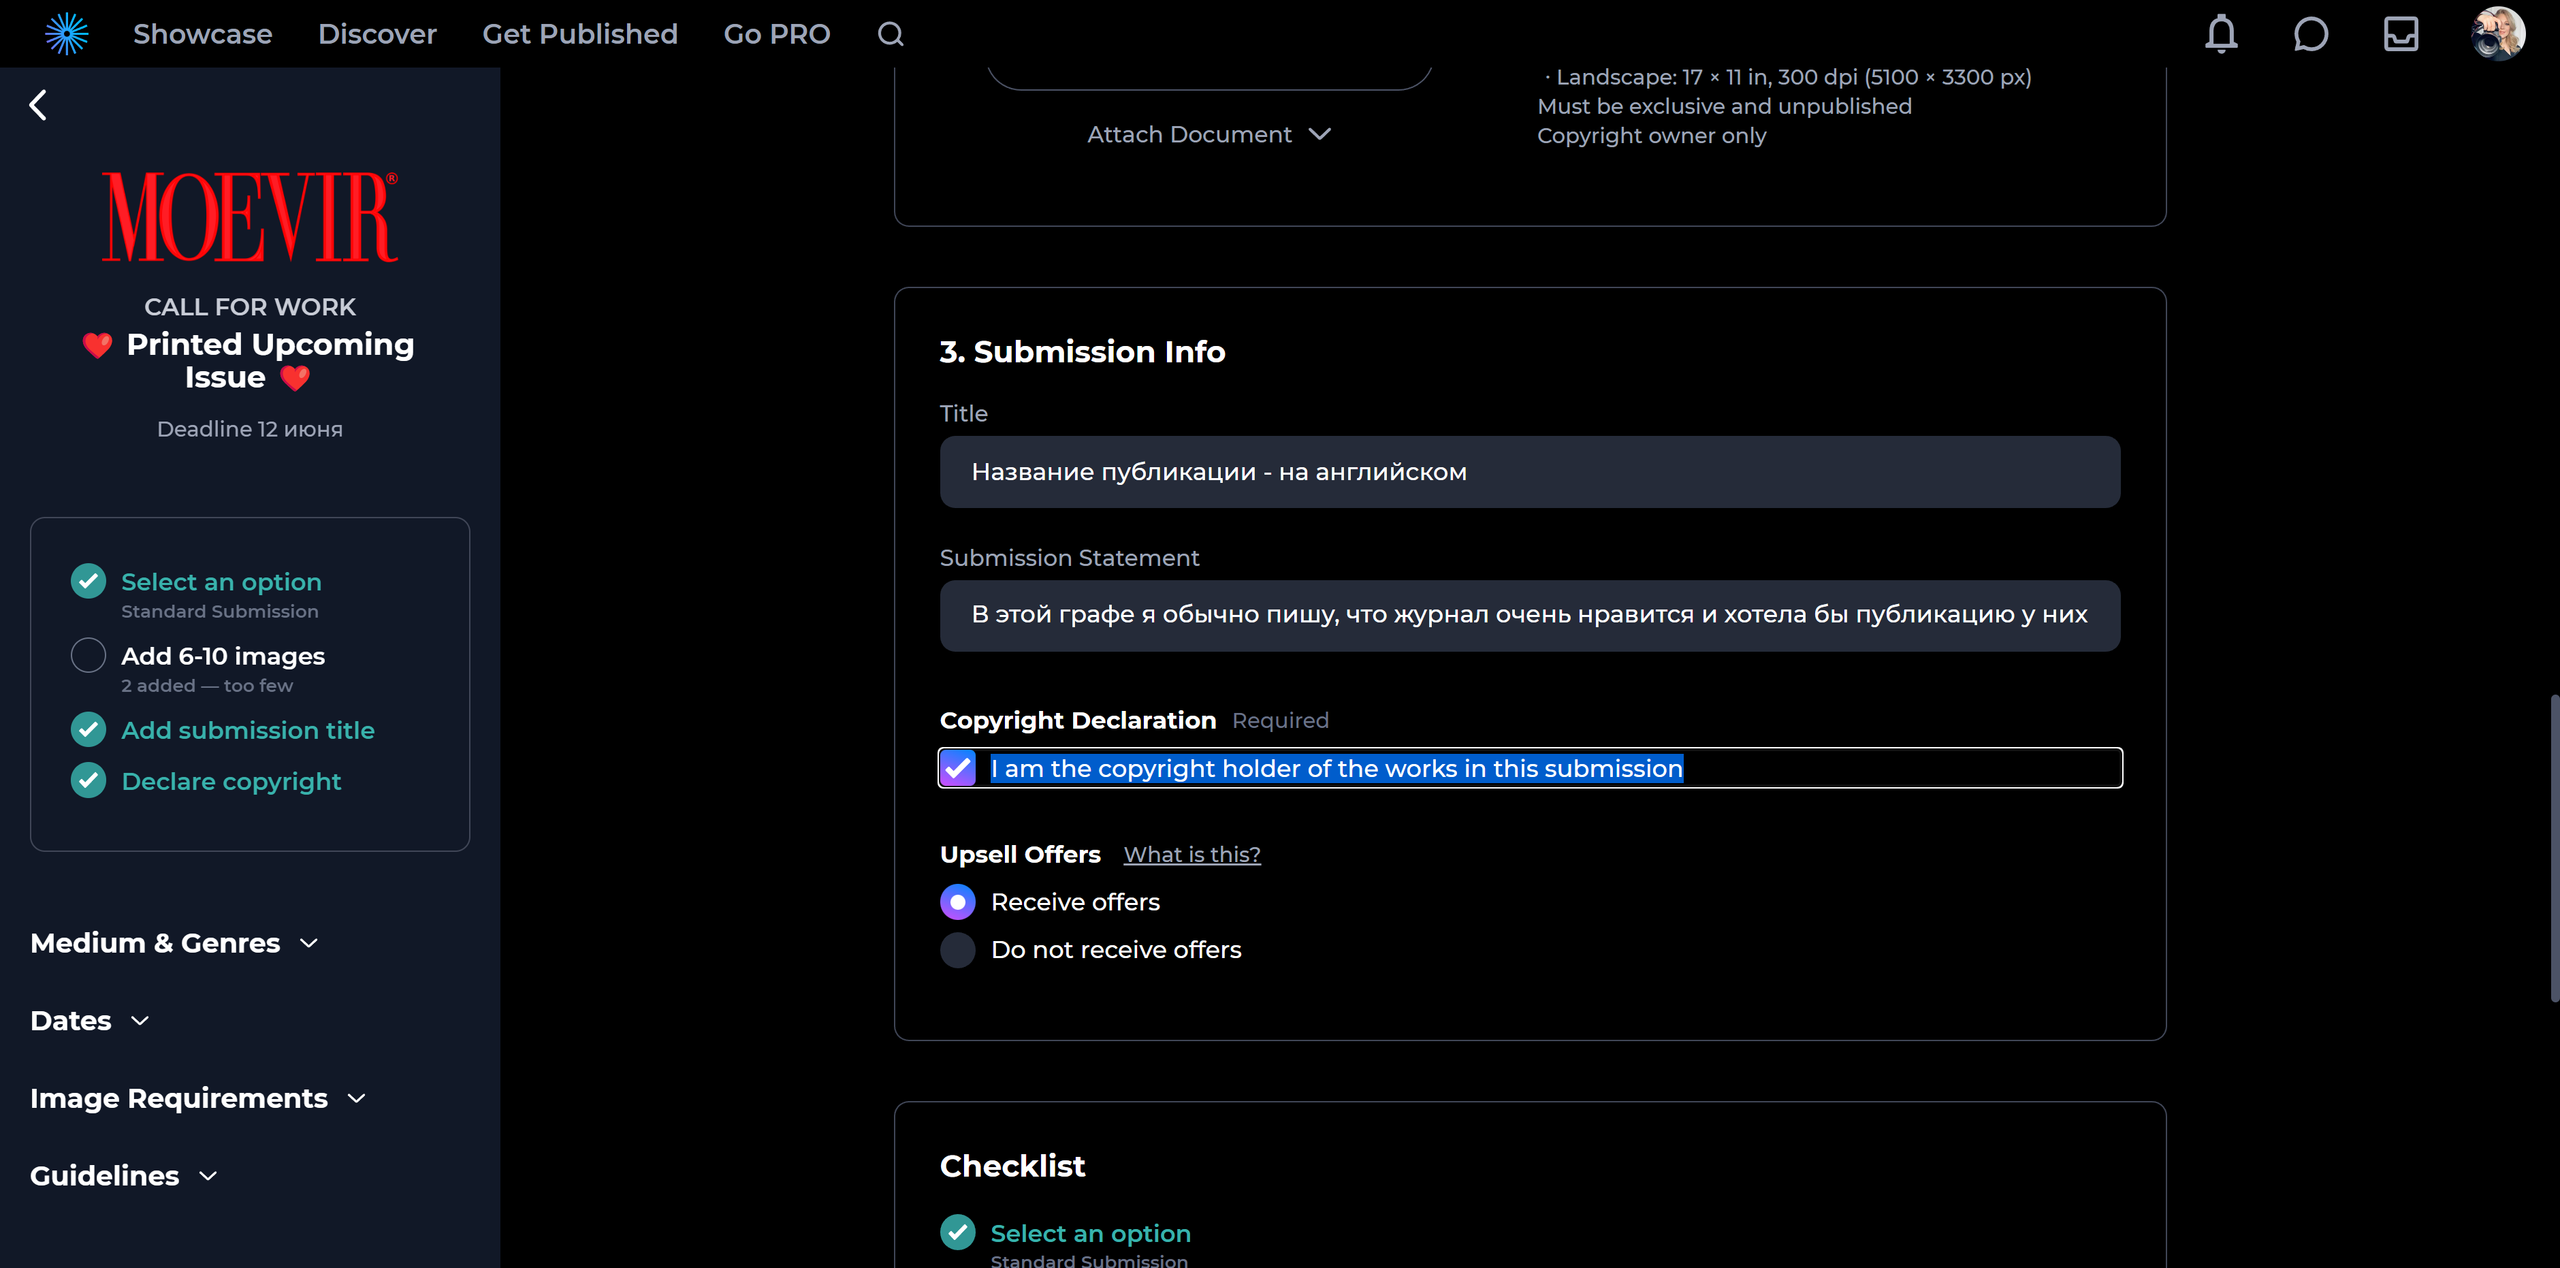Uncheck the copyright holder checkbox
This screenshot has height=1268, width=2560.
pyautogui.click(x=958, y=768)
